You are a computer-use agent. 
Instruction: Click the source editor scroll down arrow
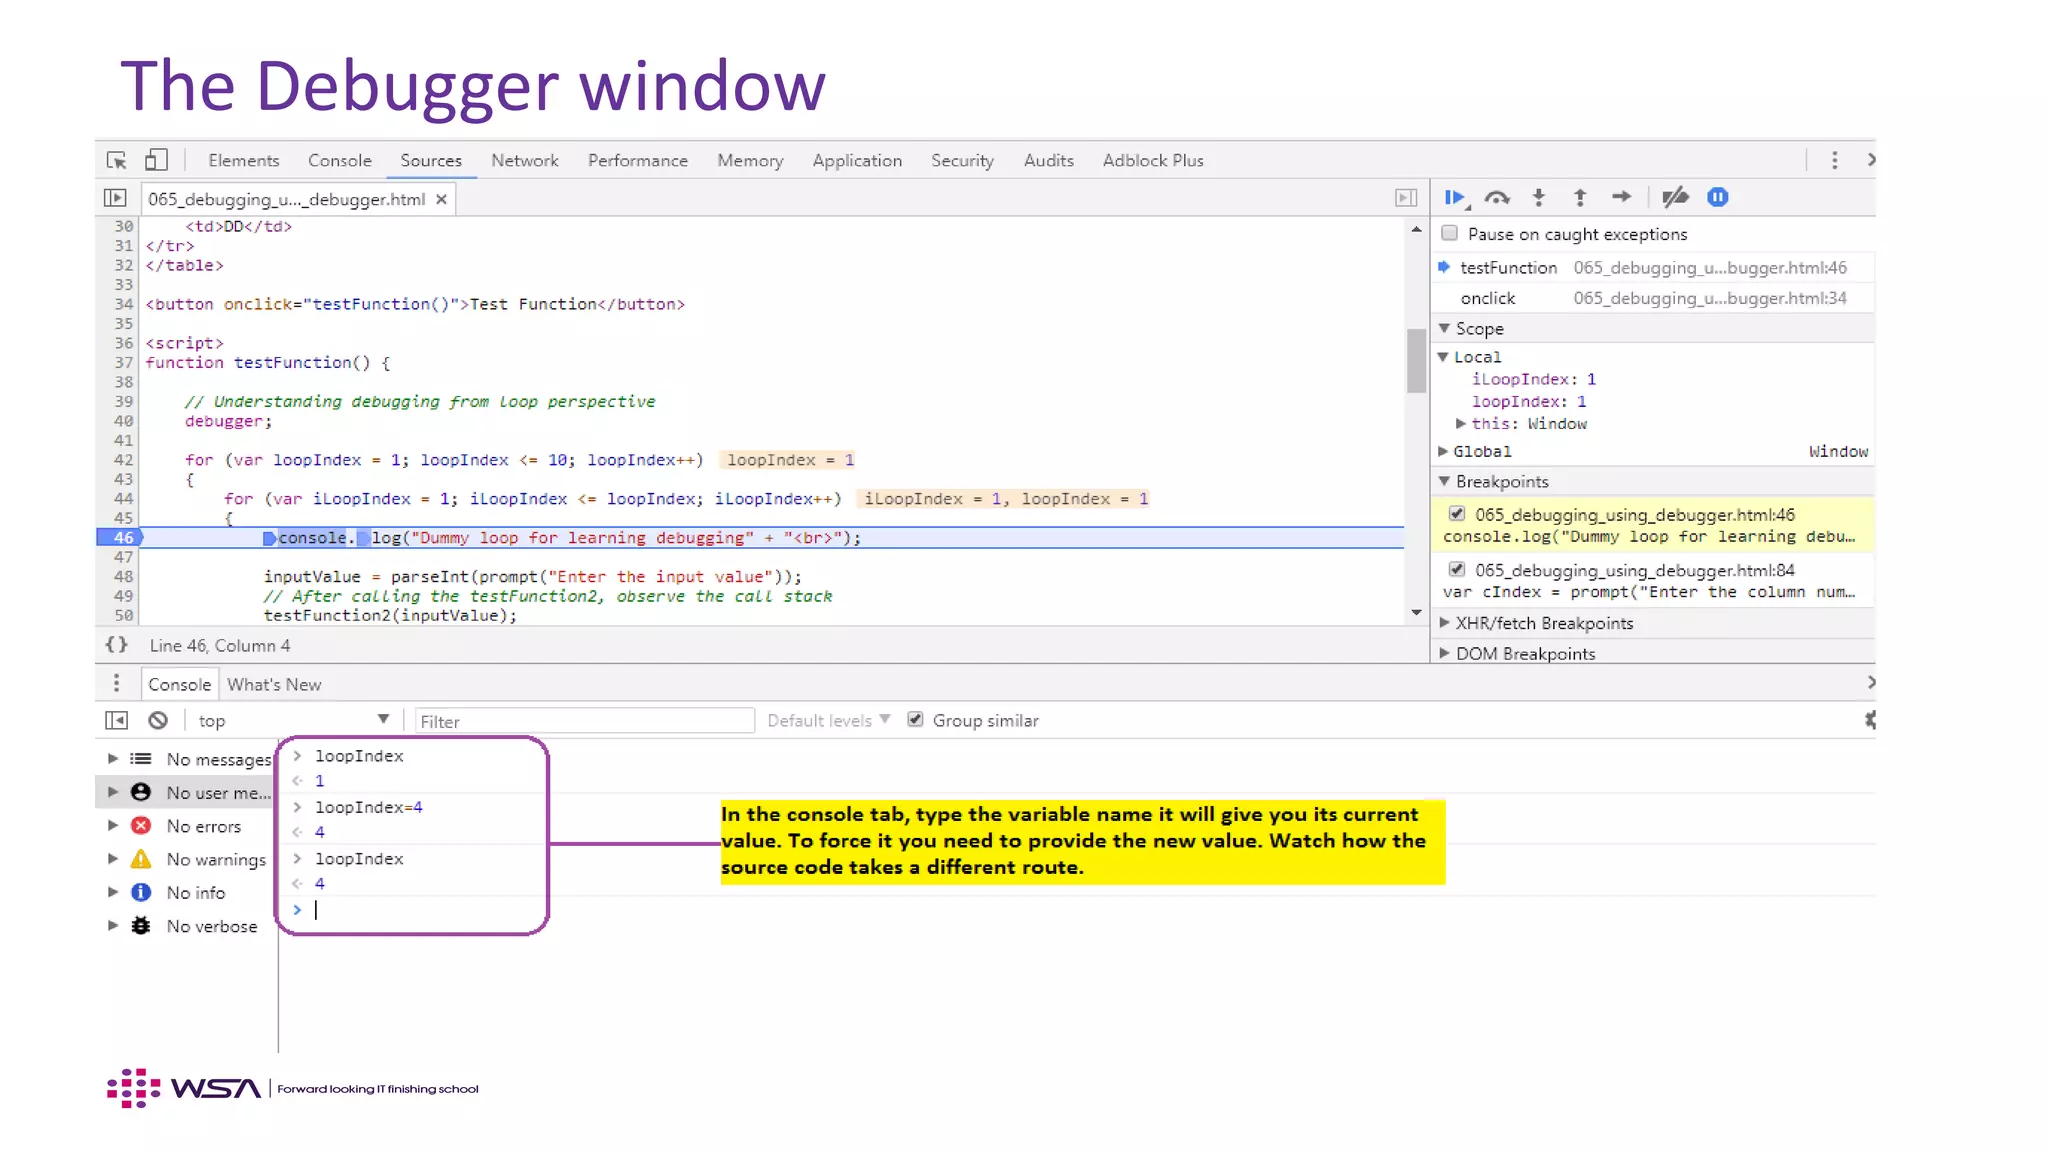coord(1416,613)
